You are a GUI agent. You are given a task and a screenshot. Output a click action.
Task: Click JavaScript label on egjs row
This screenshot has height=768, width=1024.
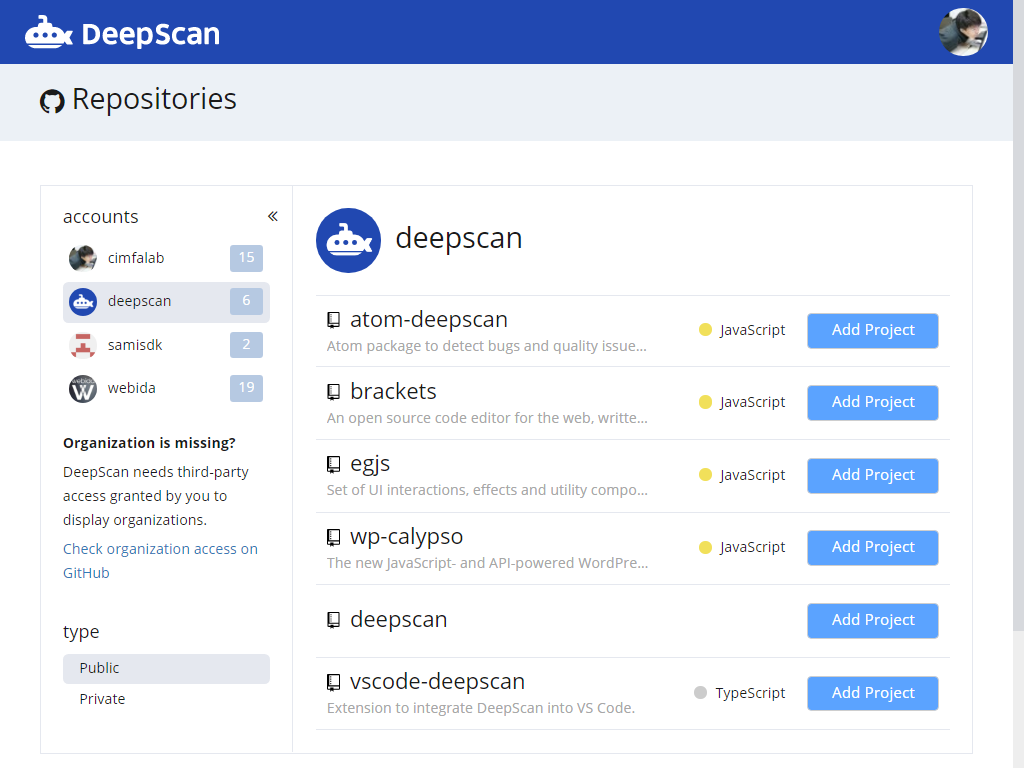[x=752, y=475]
